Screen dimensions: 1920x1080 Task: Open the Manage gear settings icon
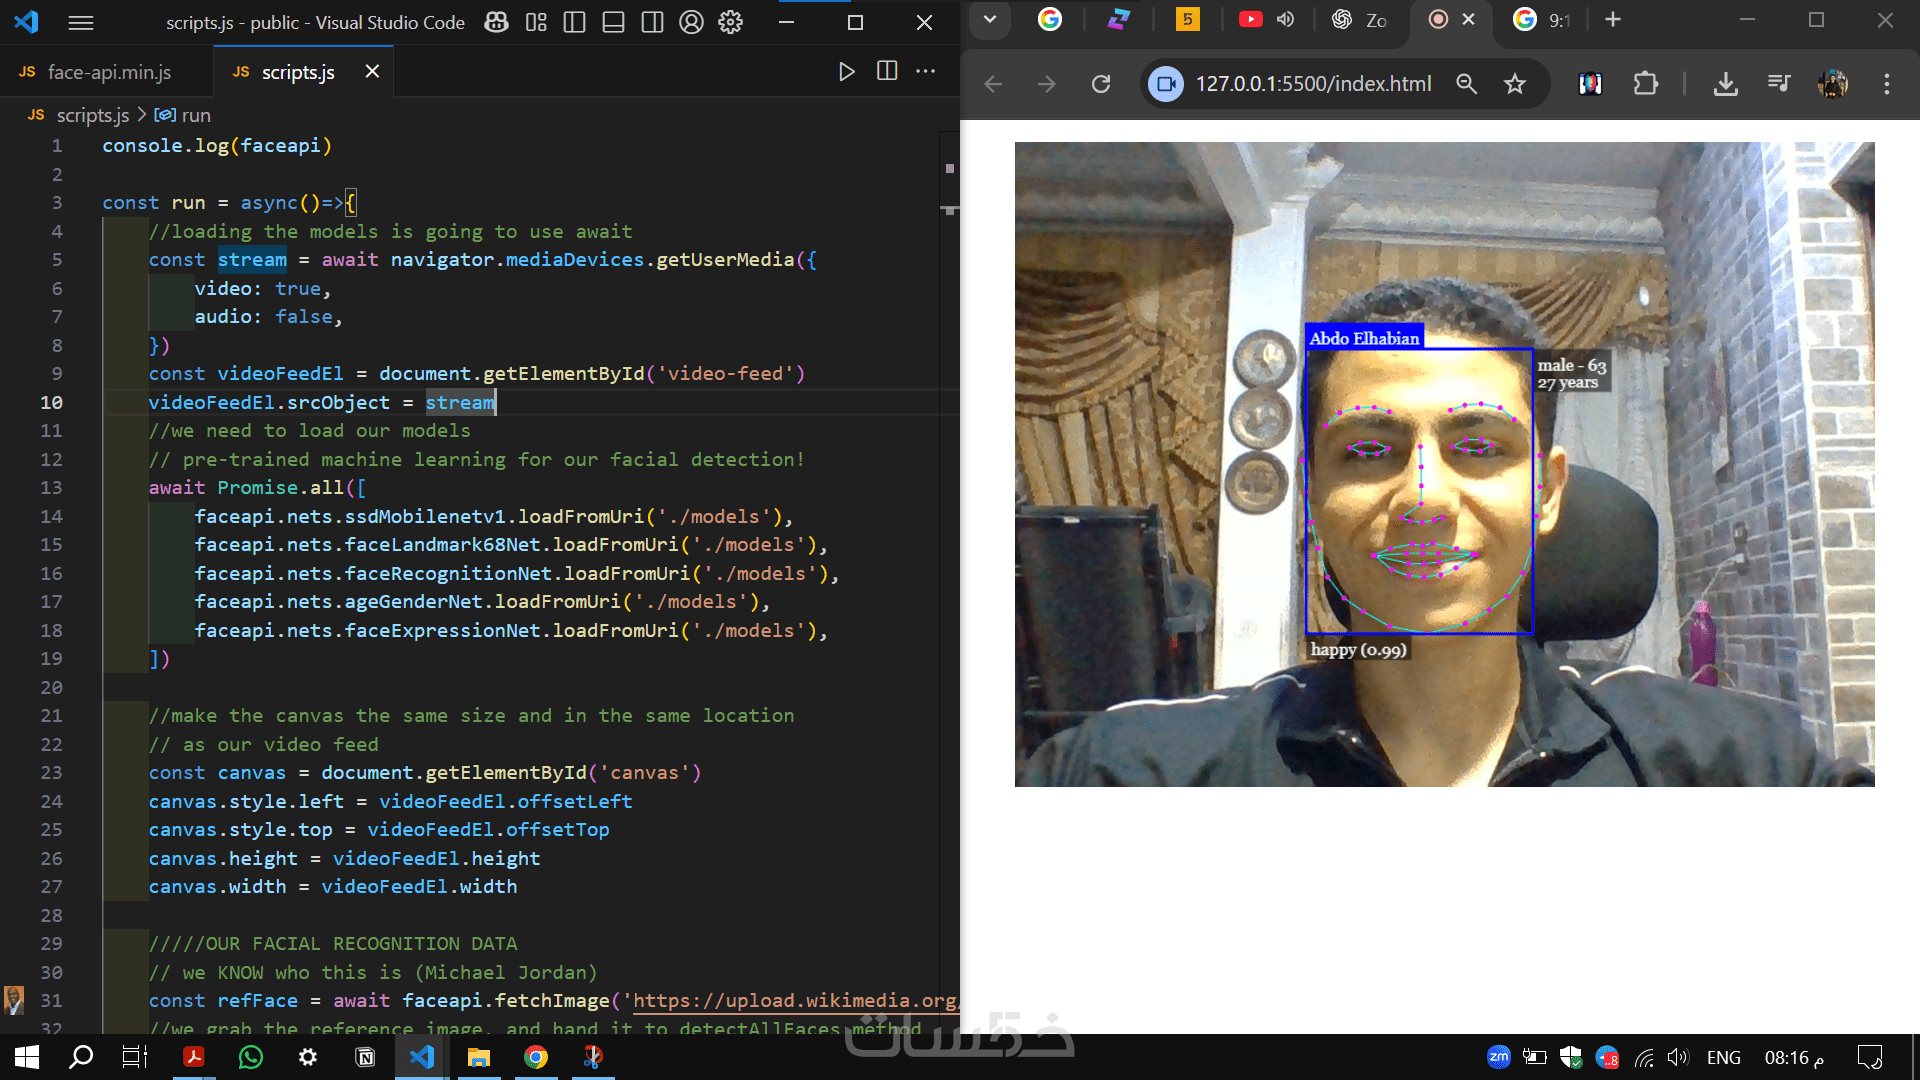(731, 22)
